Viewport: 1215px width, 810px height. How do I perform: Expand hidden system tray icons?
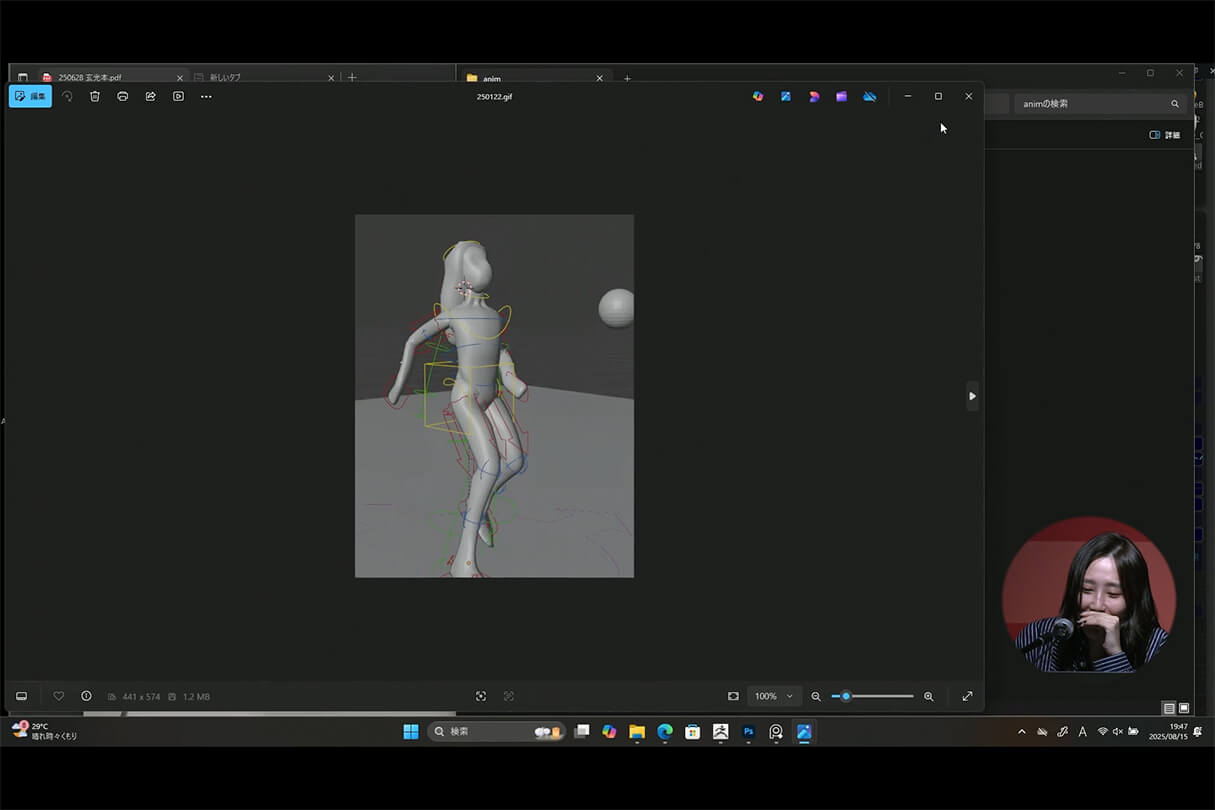[1021, 732]
